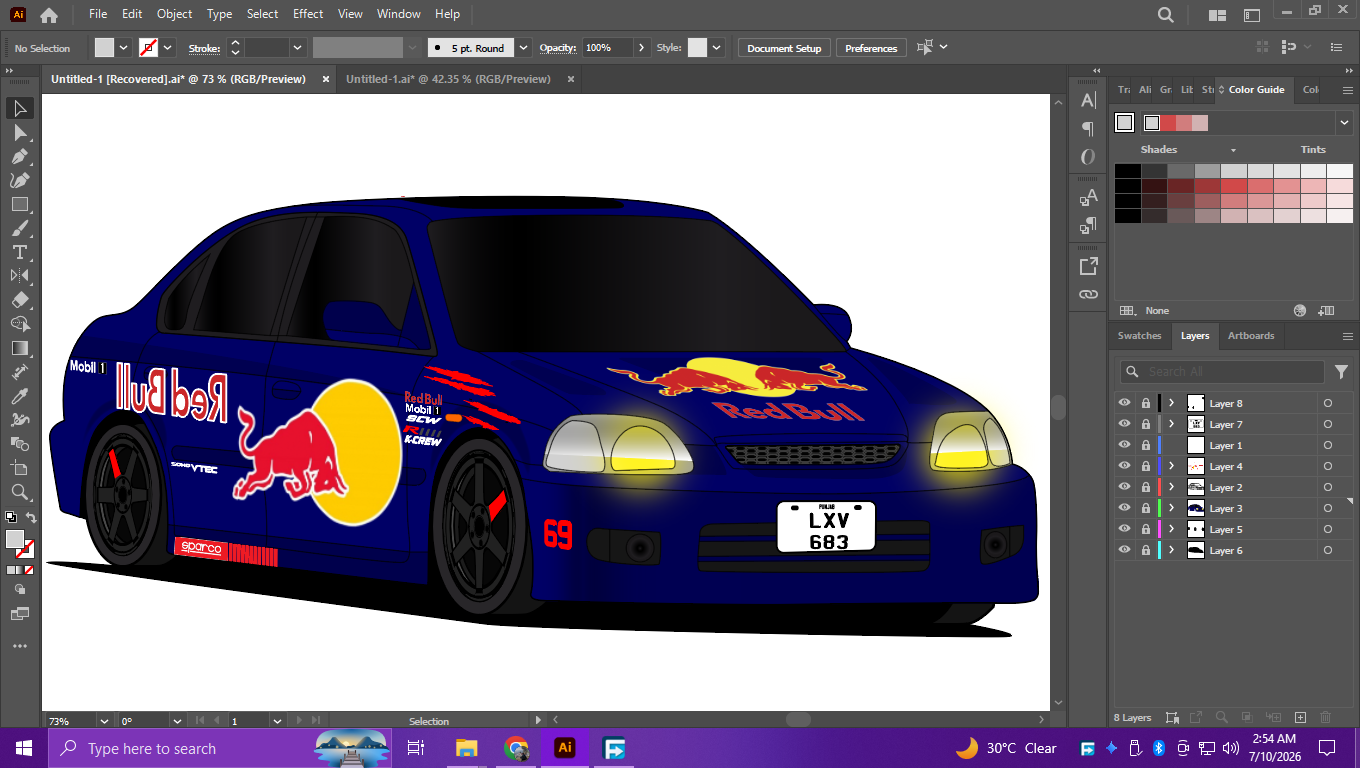Select the Direct Selection tool
The height and width of the screenshot is (768, 1360).
tap(19, 132)
